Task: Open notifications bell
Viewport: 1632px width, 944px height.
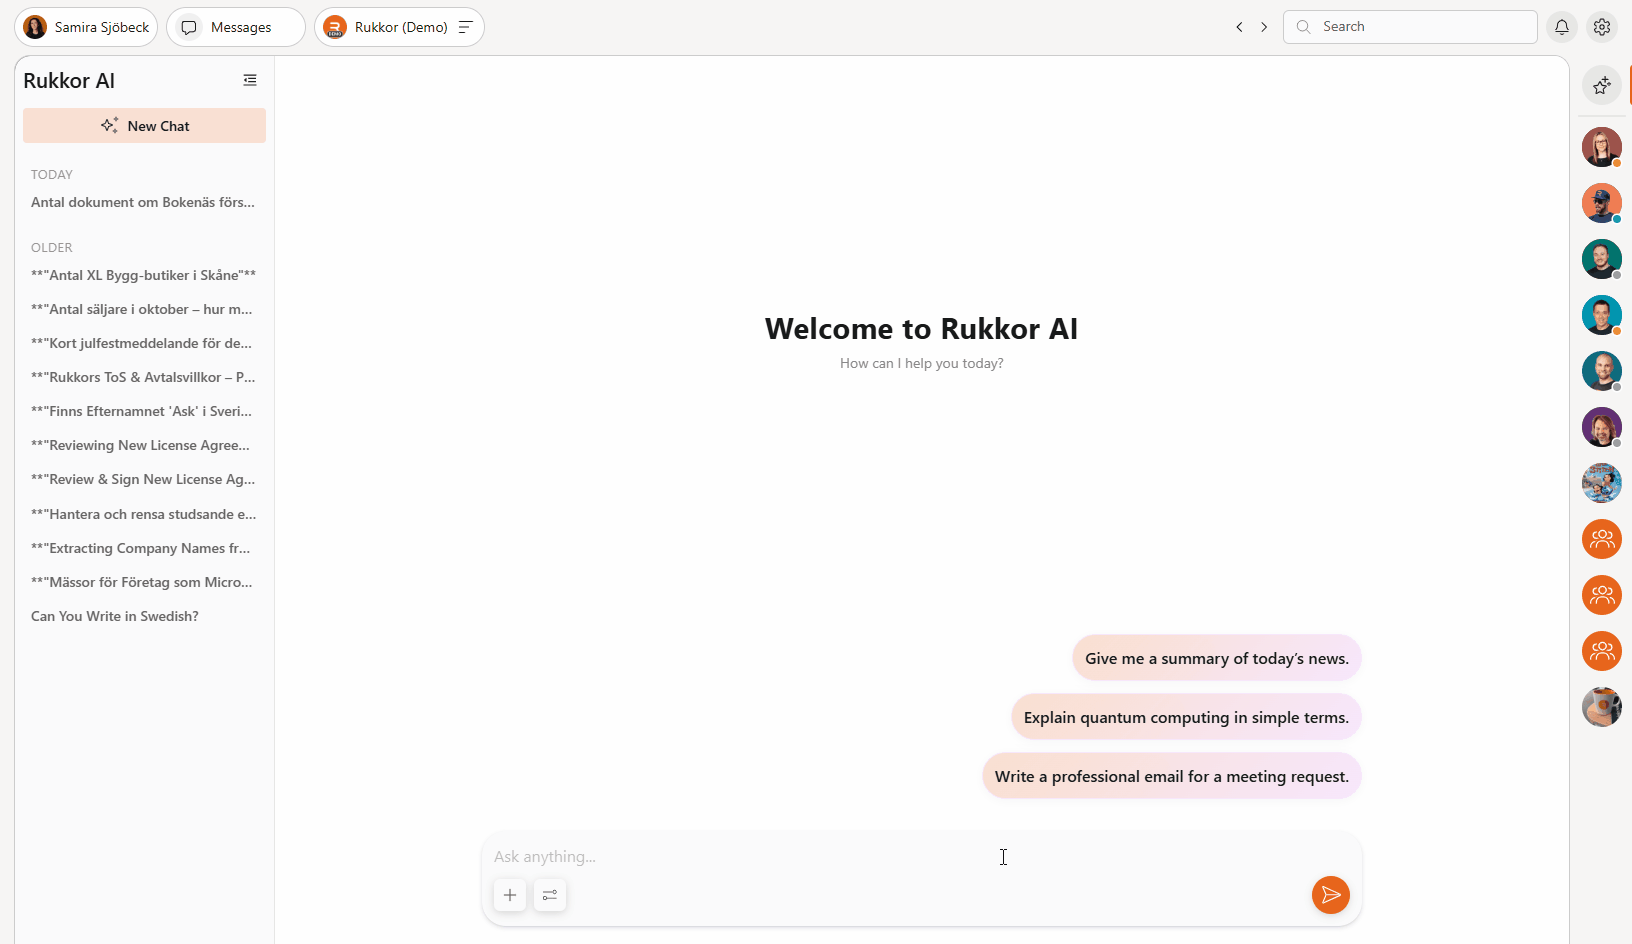Action: (x=1562, y=27)
